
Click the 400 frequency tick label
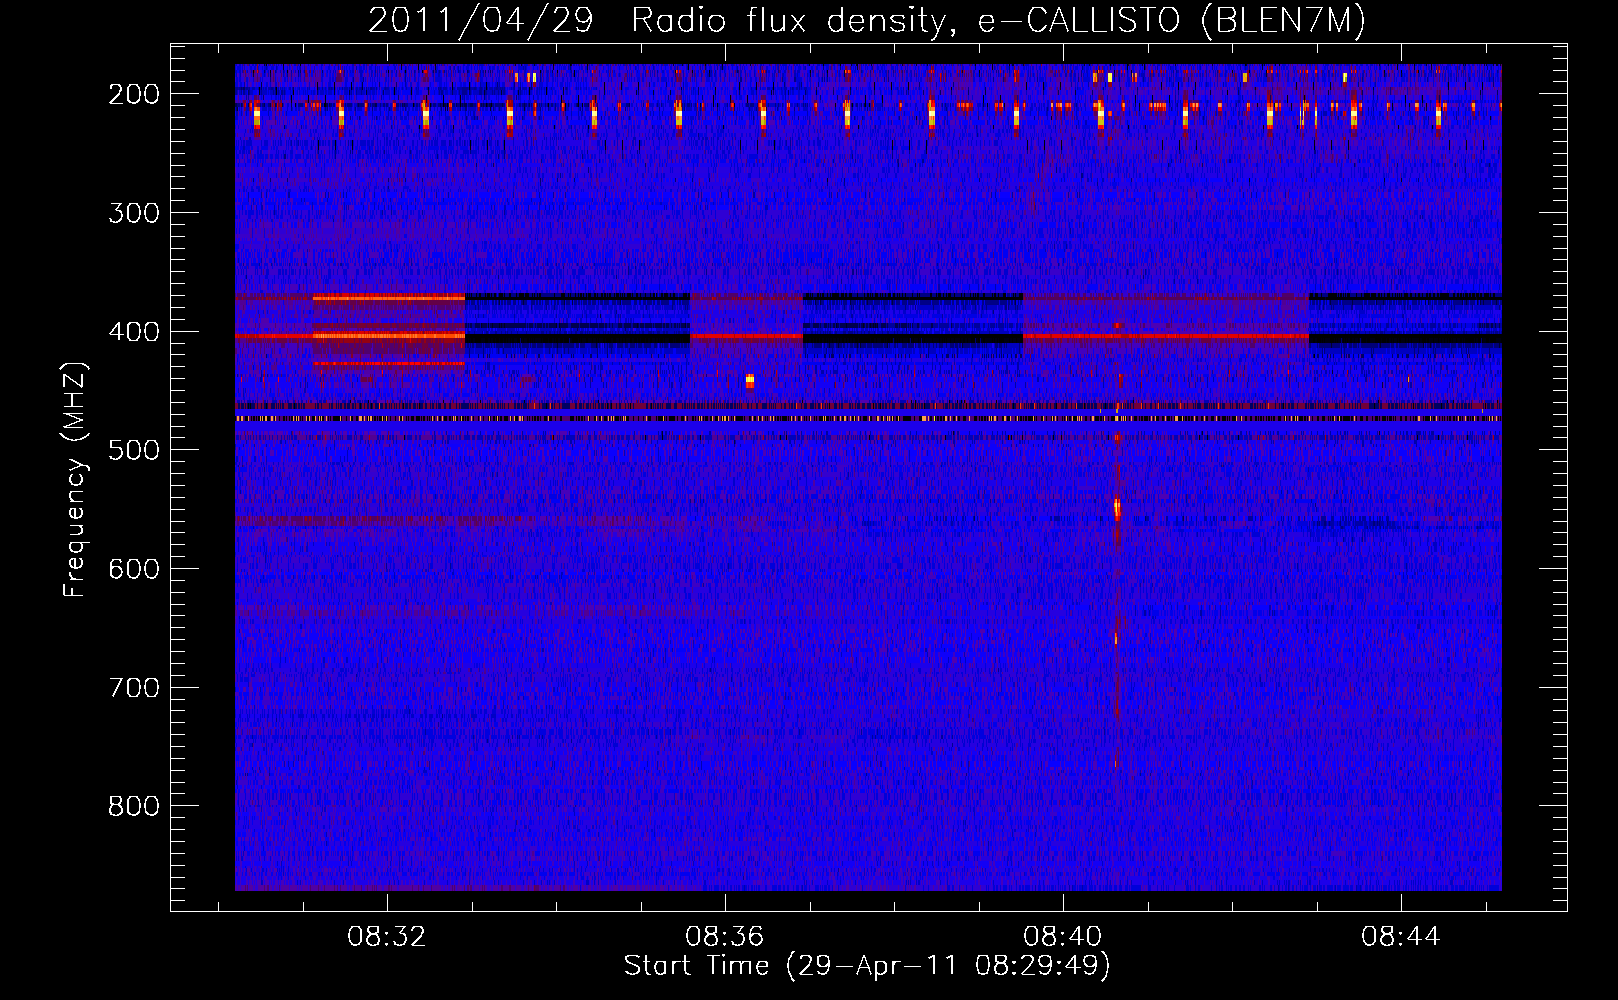[x=133, y=332]
